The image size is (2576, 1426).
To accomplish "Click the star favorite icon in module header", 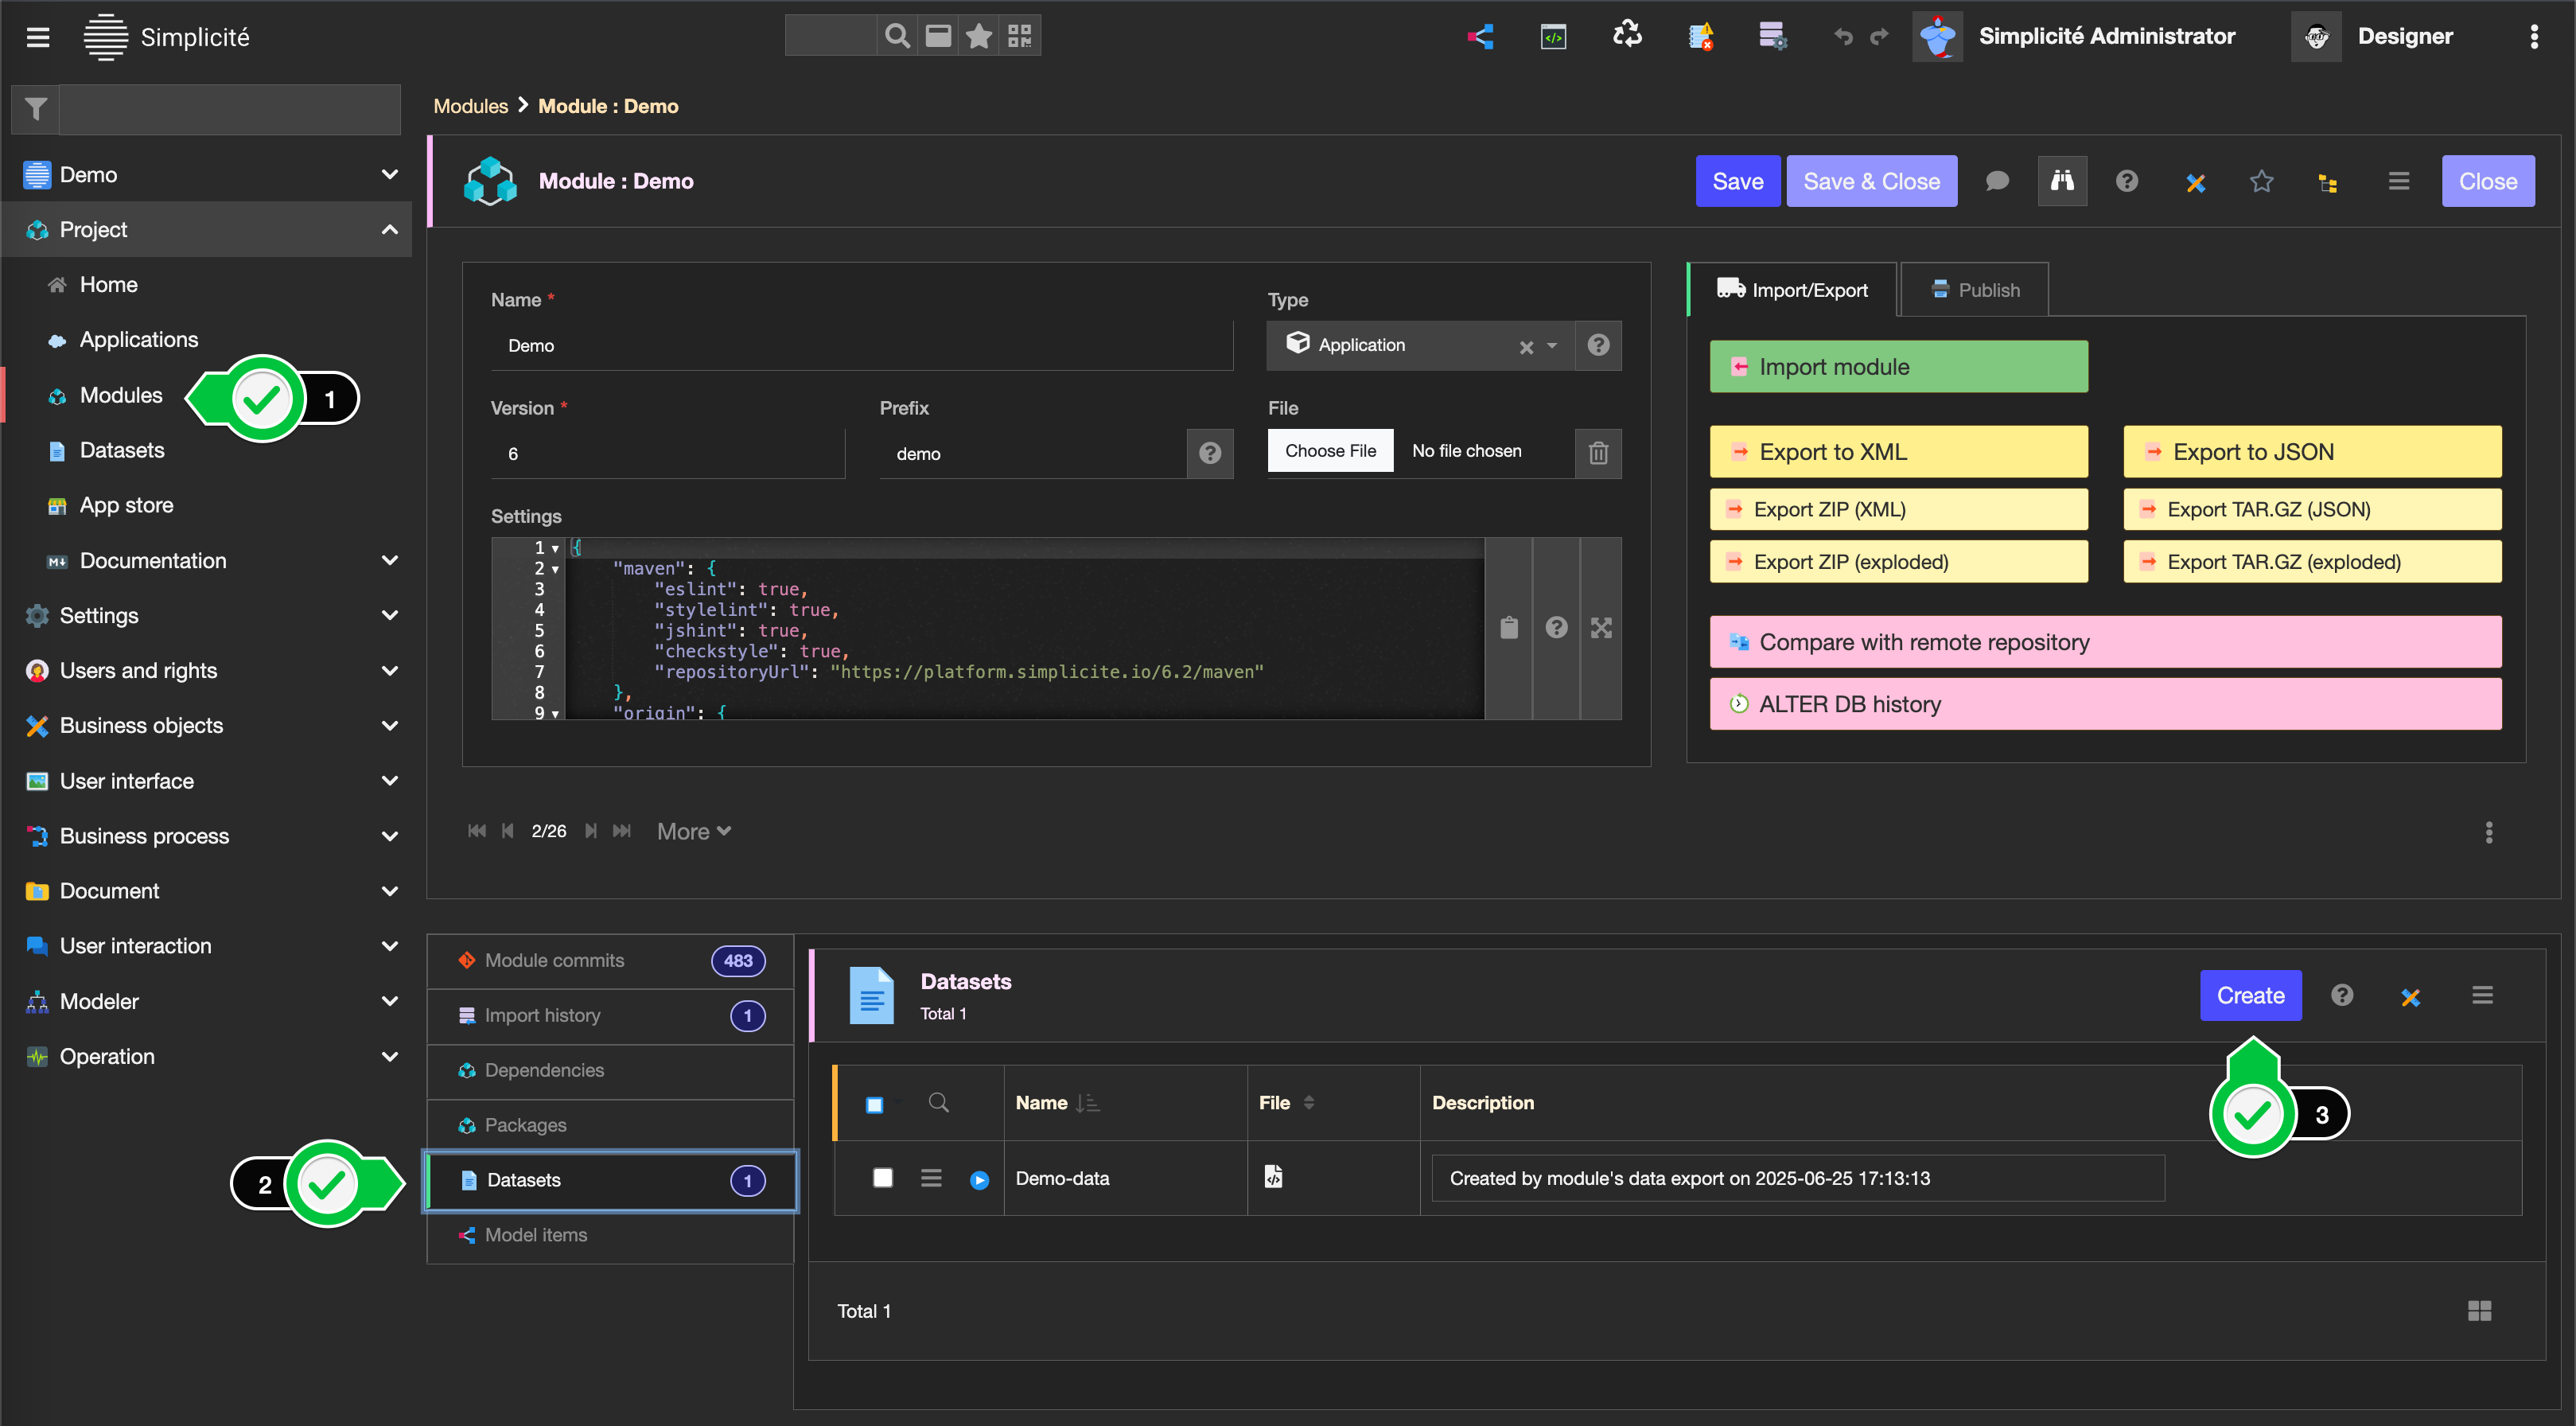I will tap(2261, 181).
